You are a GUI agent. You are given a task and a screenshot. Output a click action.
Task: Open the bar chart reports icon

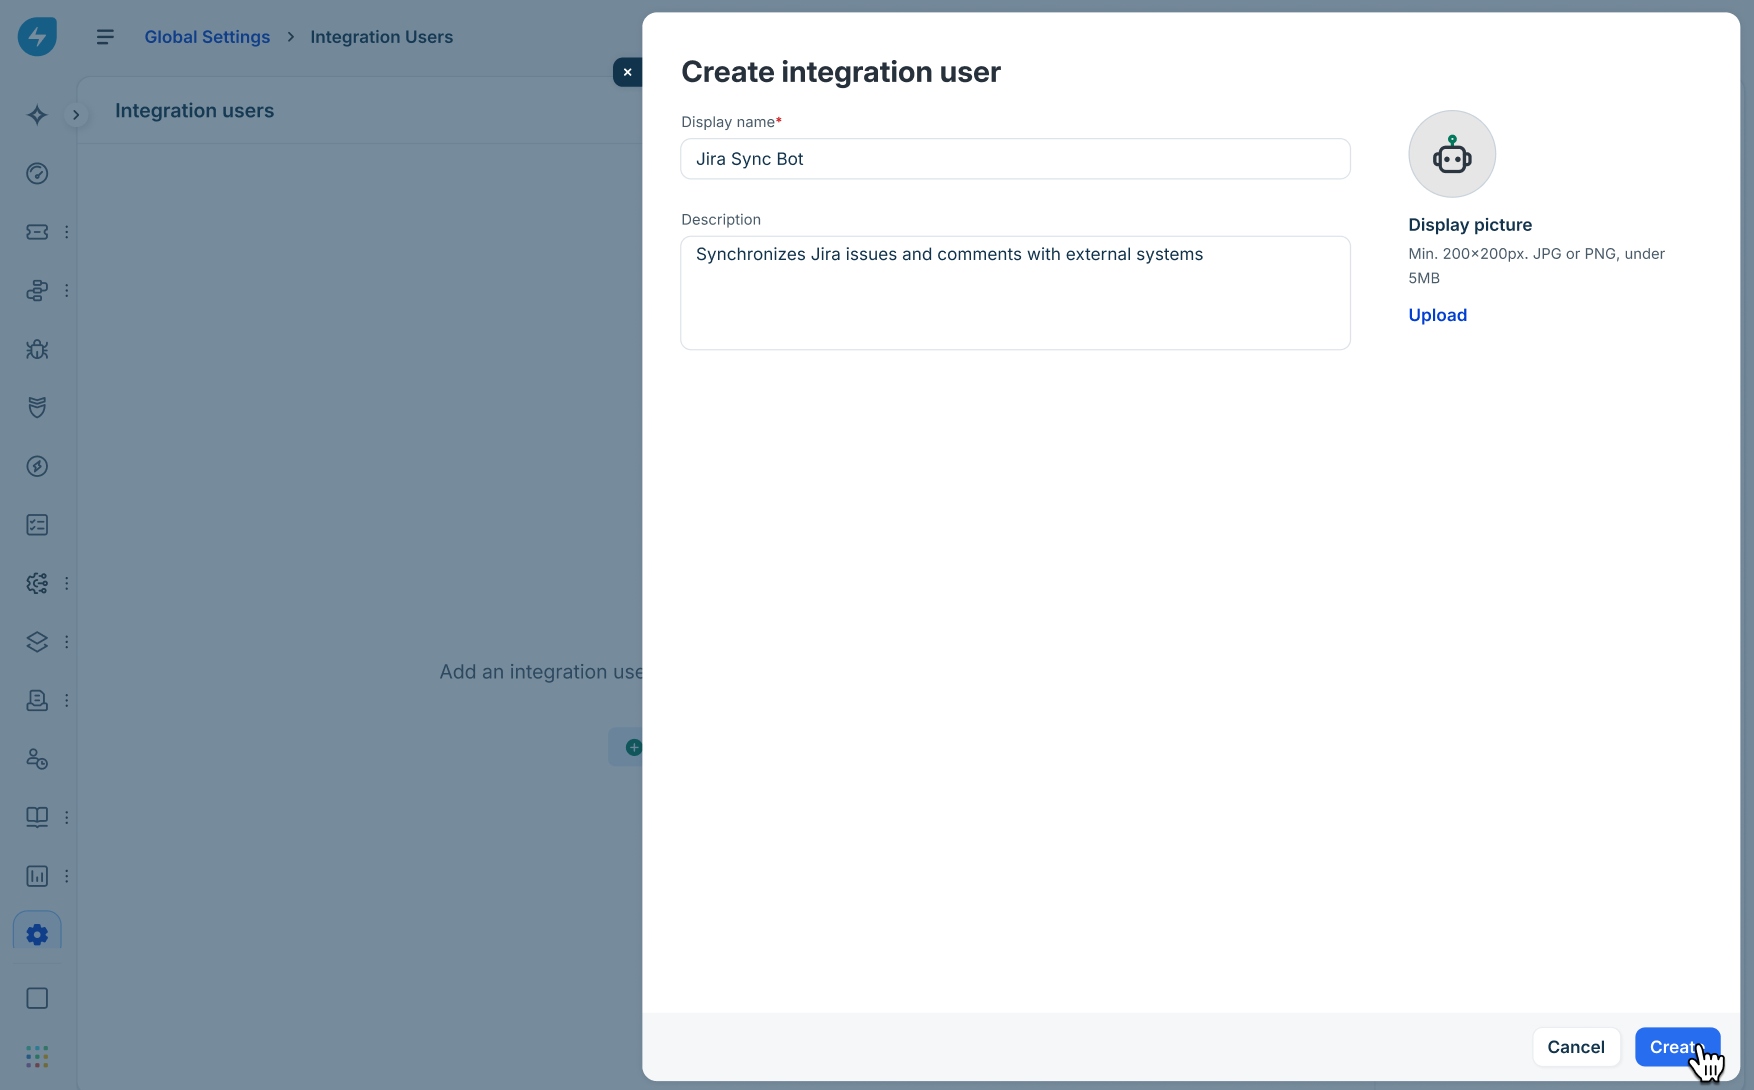point(37,876)
